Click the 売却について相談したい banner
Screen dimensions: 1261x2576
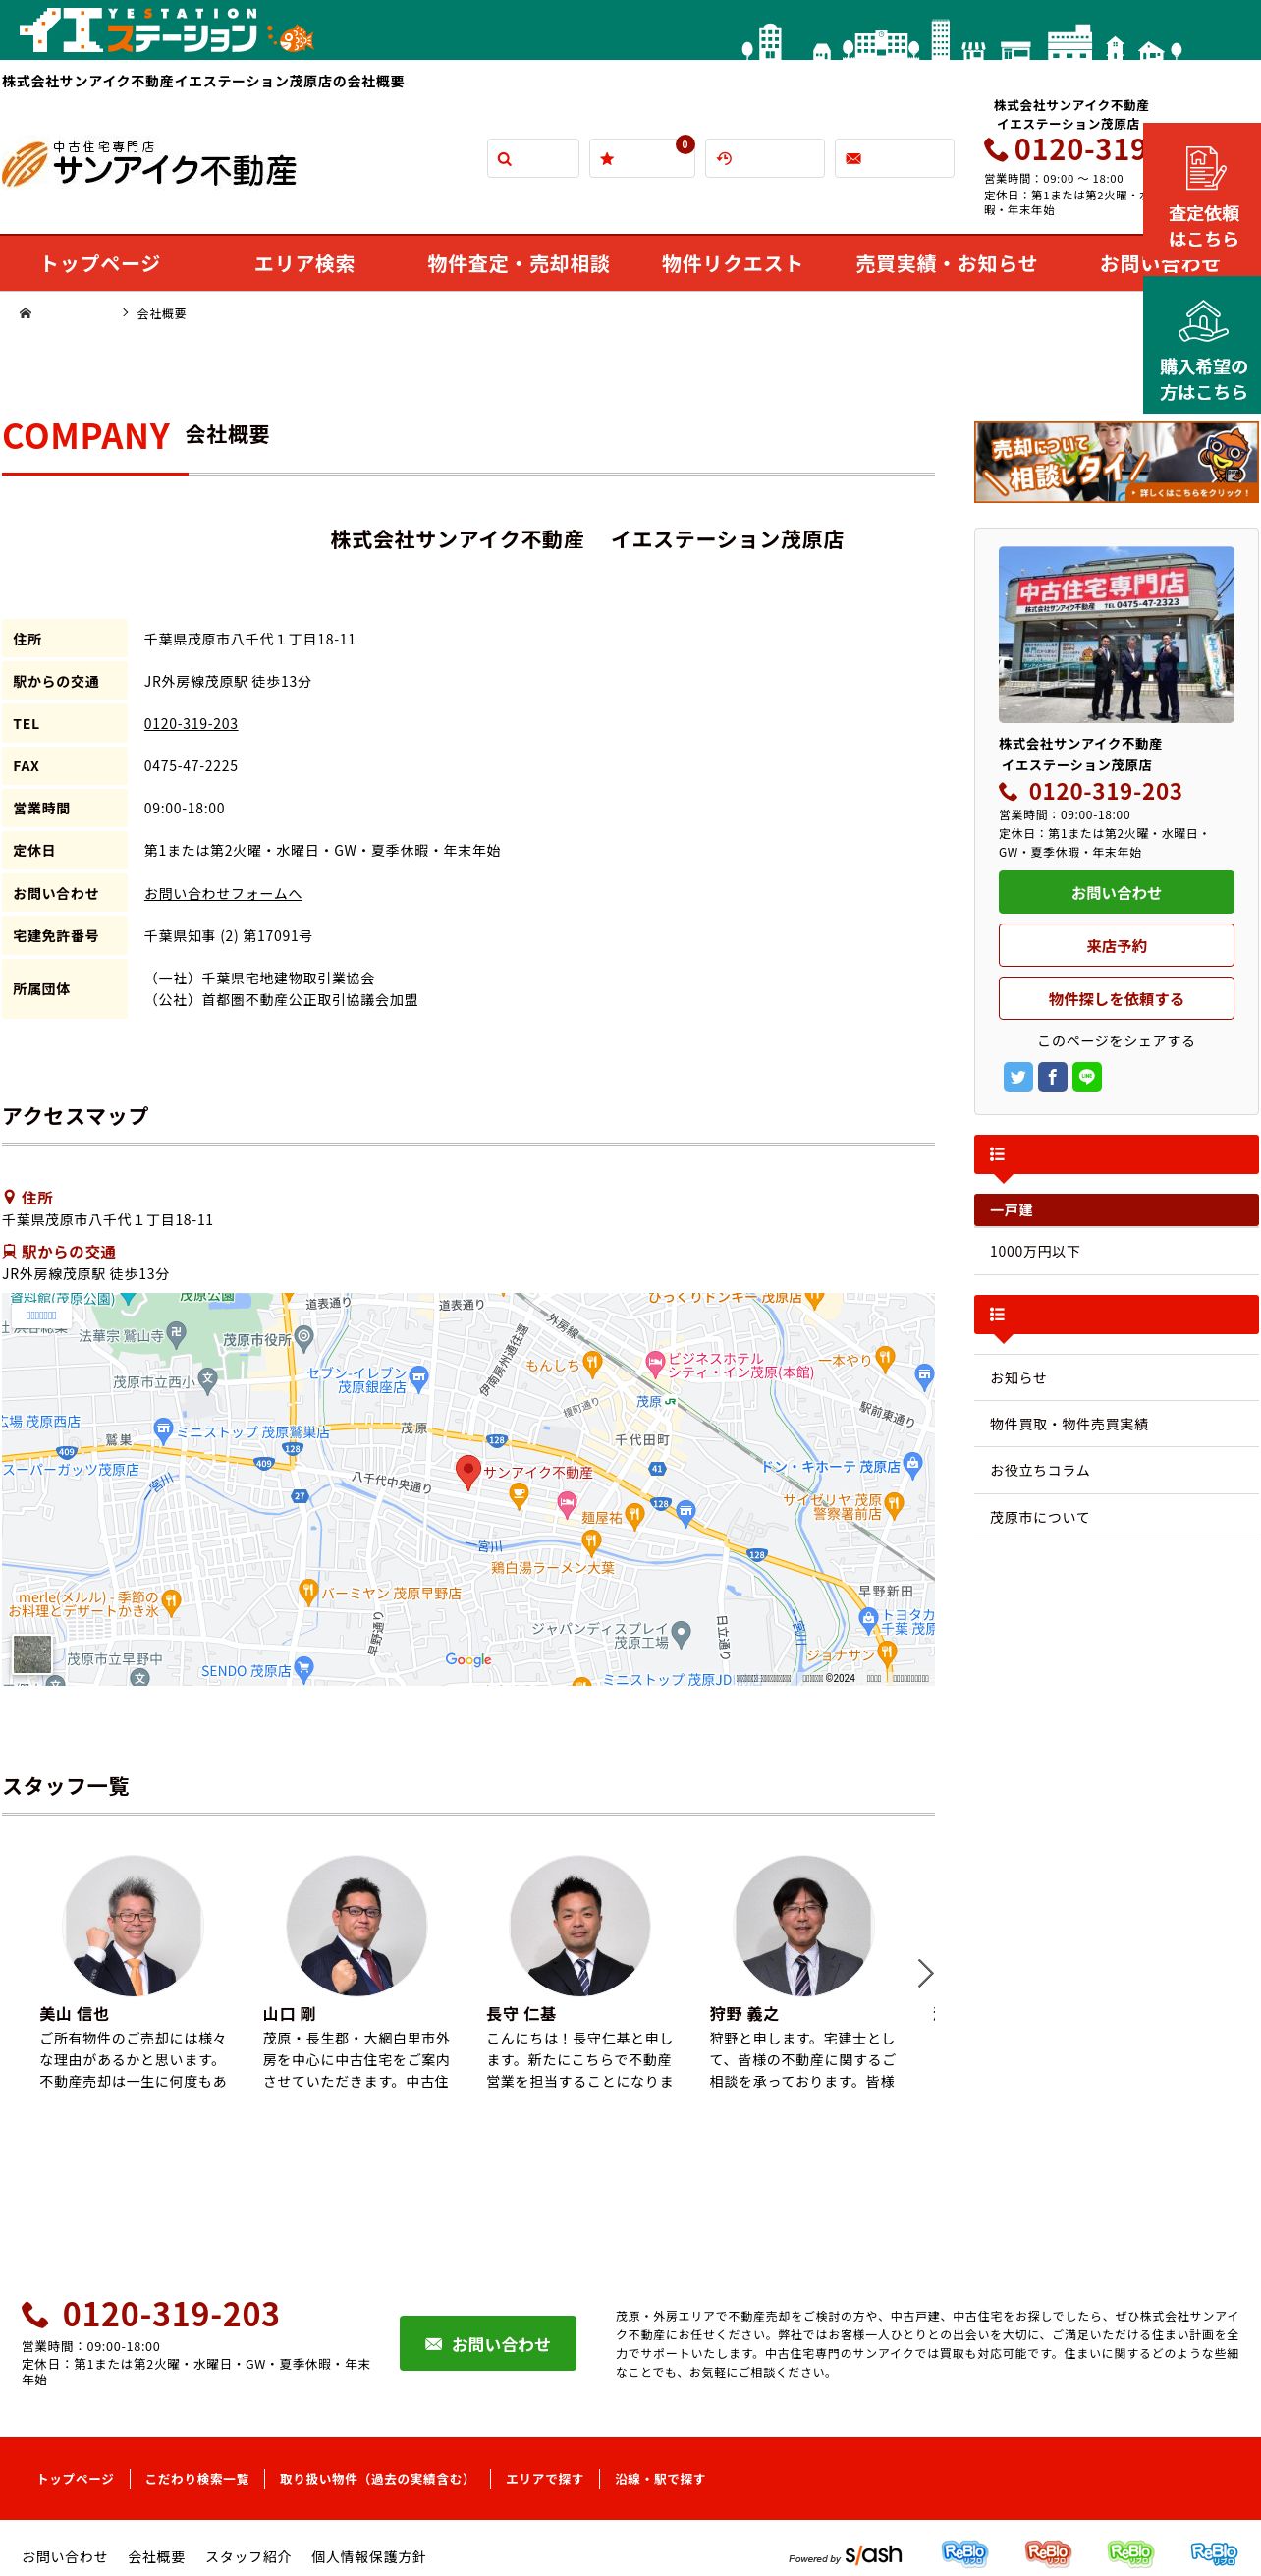(x=1116, y=462)
